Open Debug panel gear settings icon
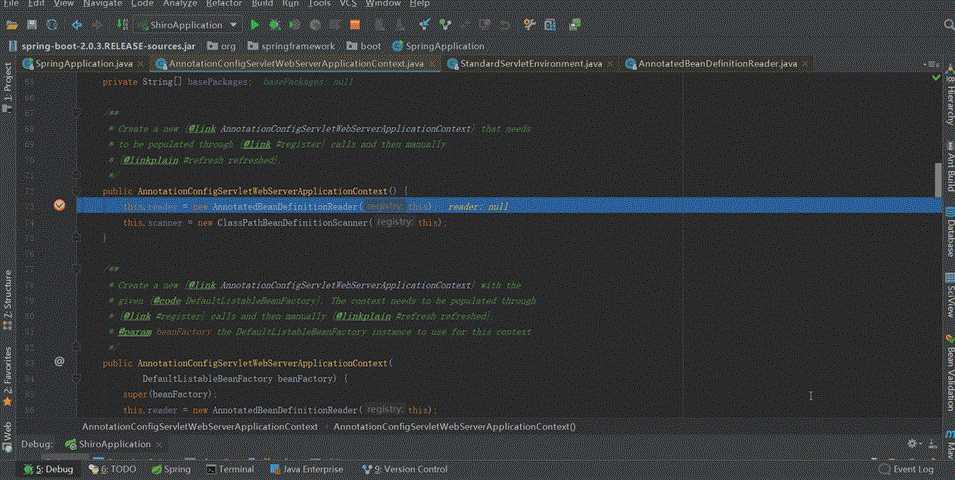955x480 pixels. coord(912,443)
